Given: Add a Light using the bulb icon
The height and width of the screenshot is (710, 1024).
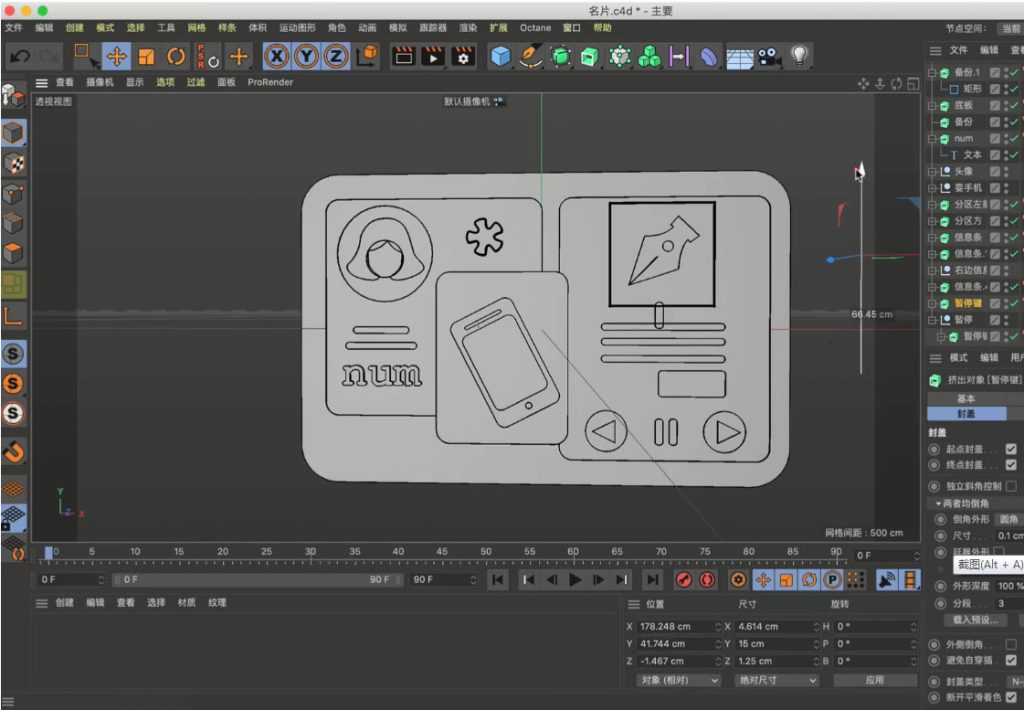Looking at the screenshot, I should click(799, 57).
